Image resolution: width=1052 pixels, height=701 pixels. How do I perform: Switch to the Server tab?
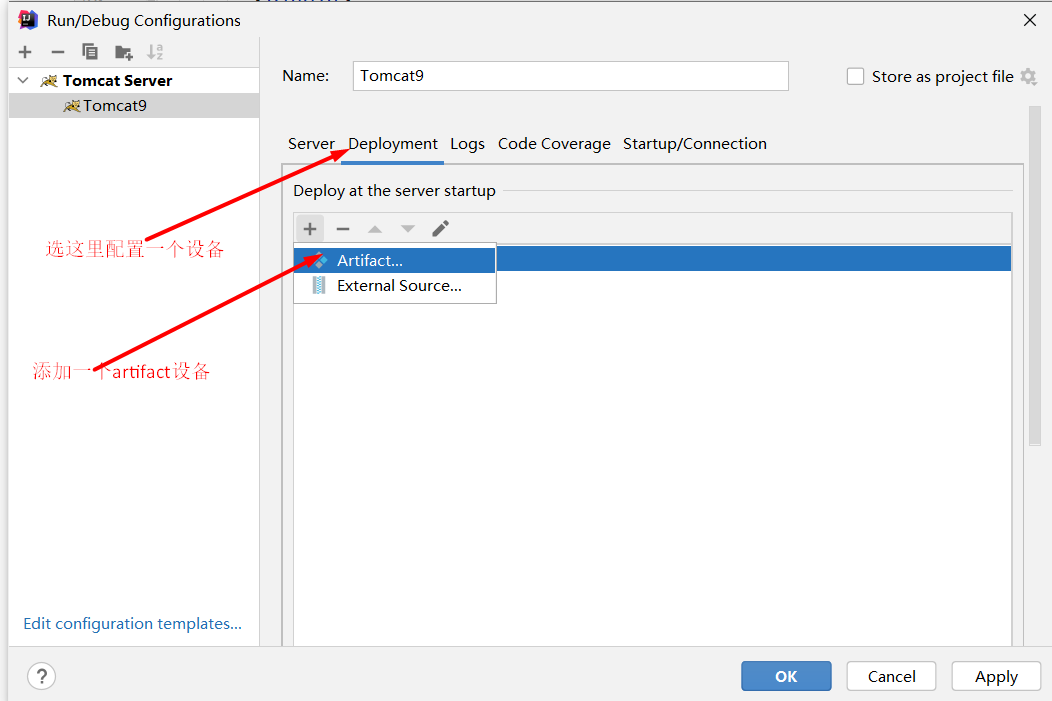311,144
